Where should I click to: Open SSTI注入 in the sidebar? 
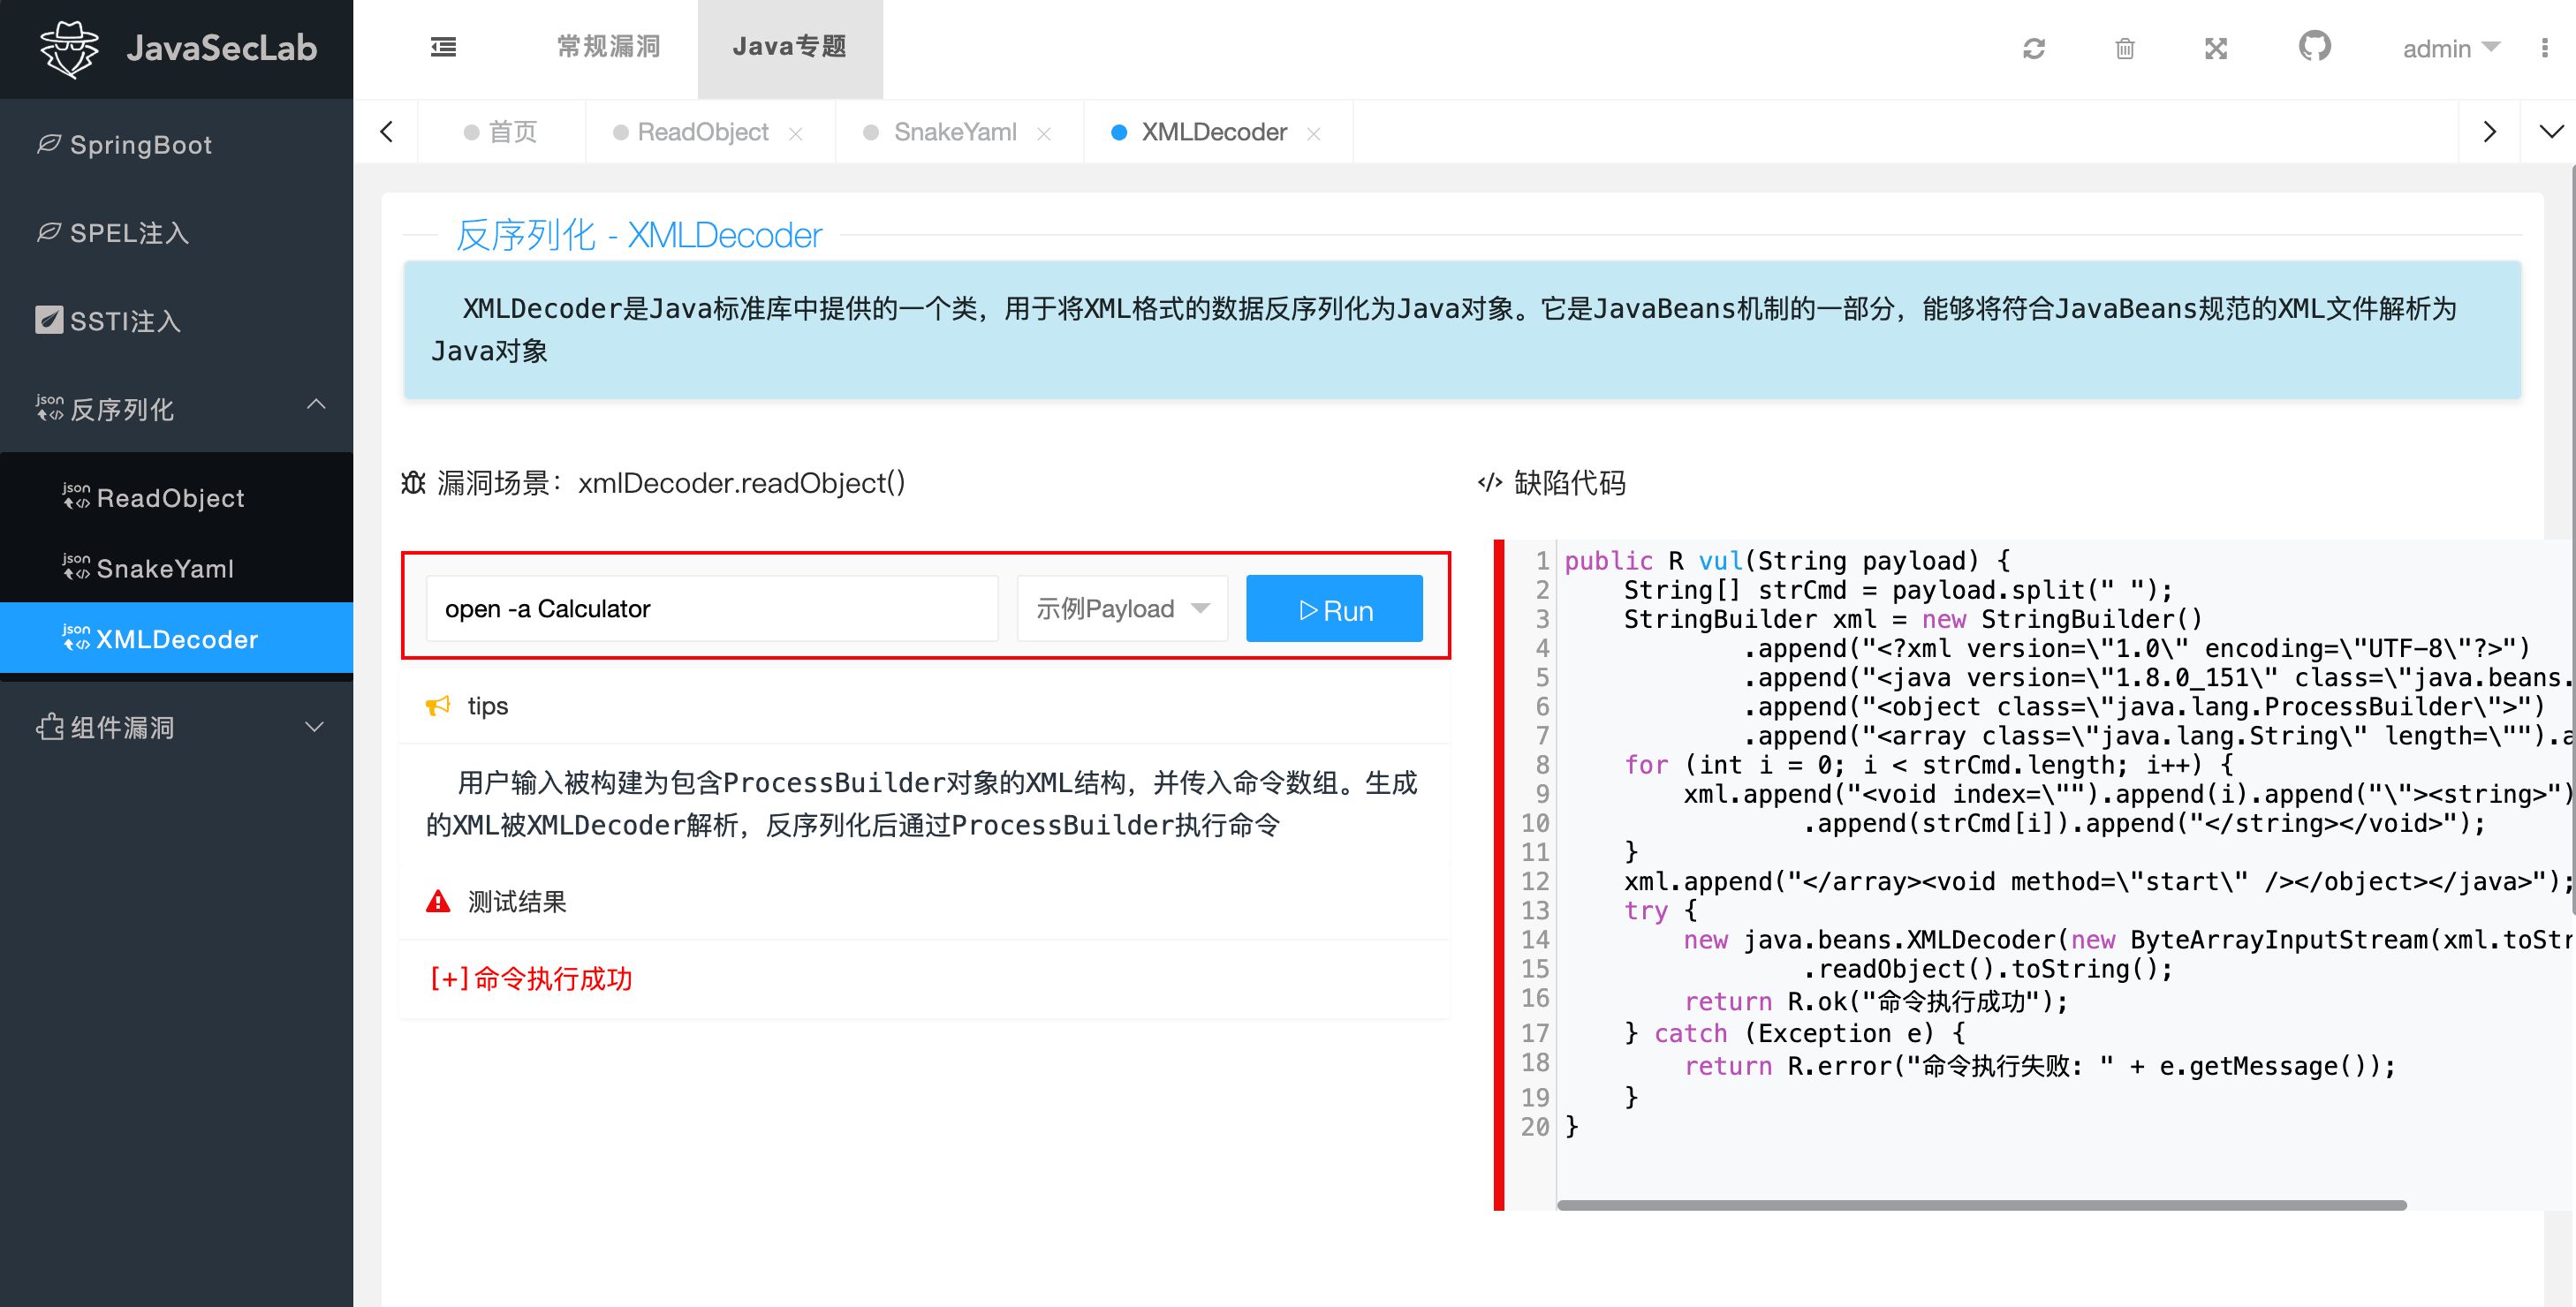tap(177, 320)
